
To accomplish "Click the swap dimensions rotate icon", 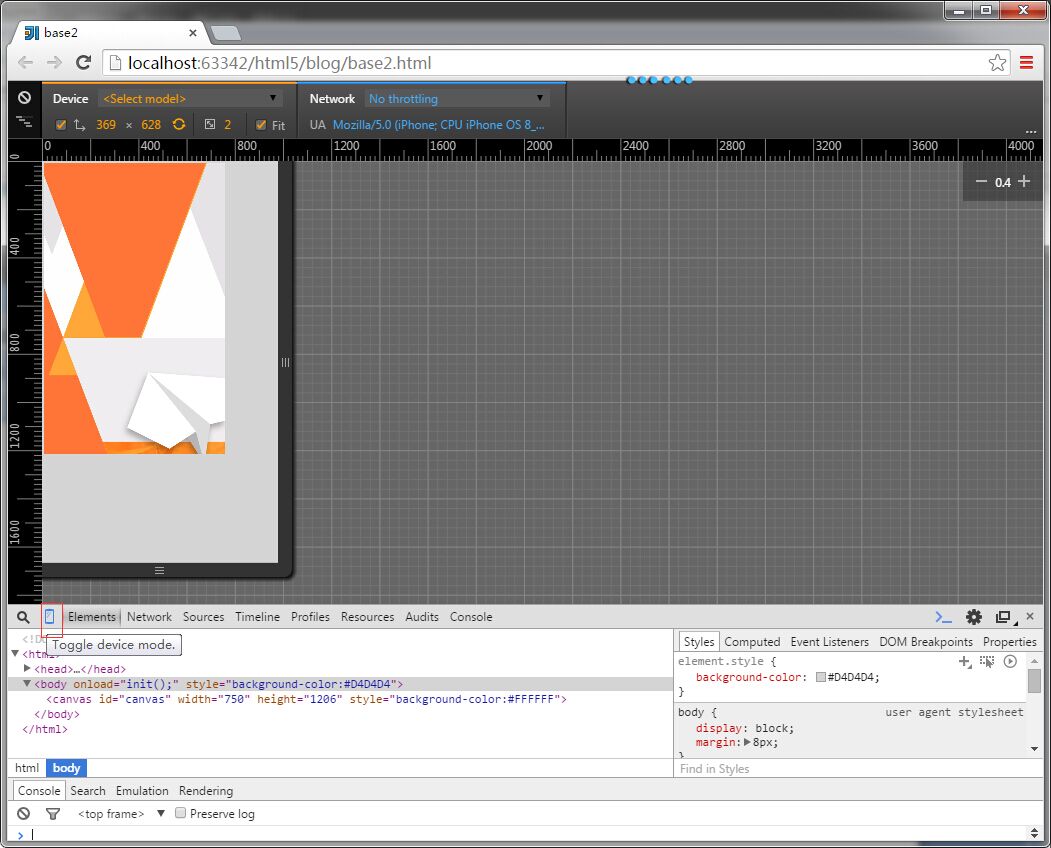I will tap(179, 125).
